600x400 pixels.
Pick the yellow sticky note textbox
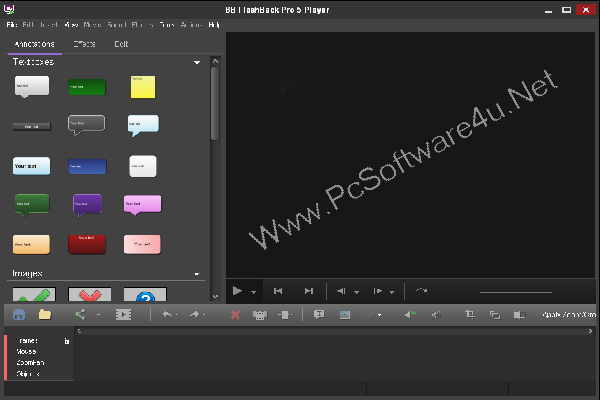click(x=143, y=87)
